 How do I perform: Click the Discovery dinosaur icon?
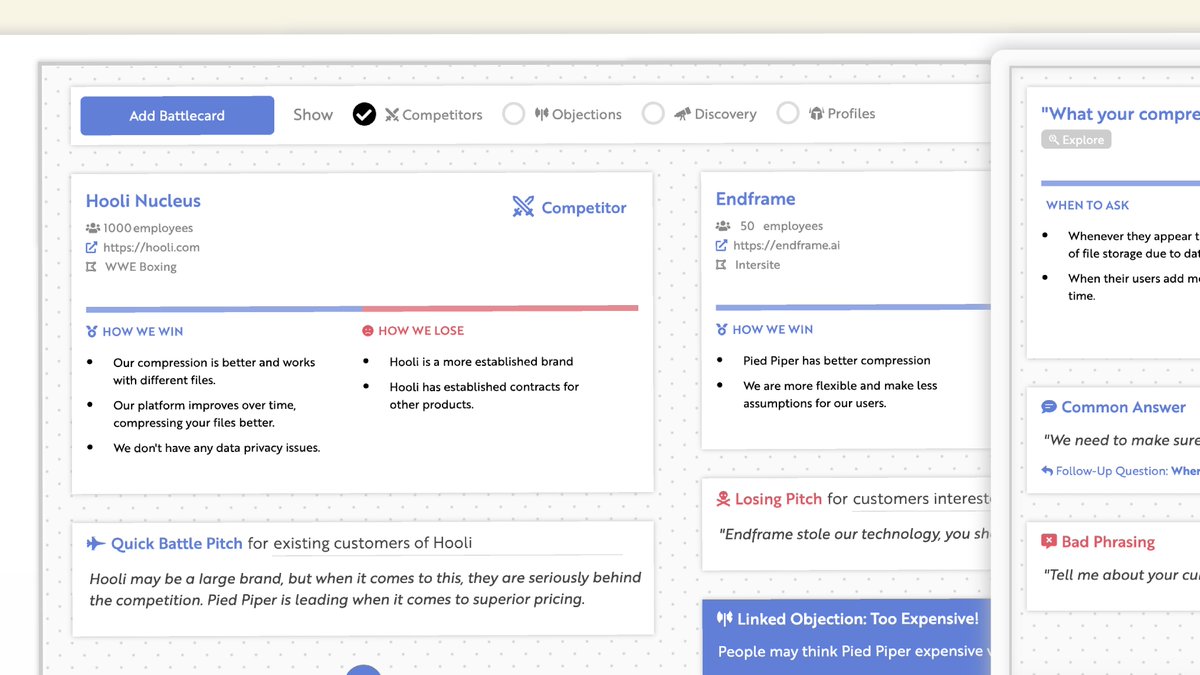click(682, 114)
